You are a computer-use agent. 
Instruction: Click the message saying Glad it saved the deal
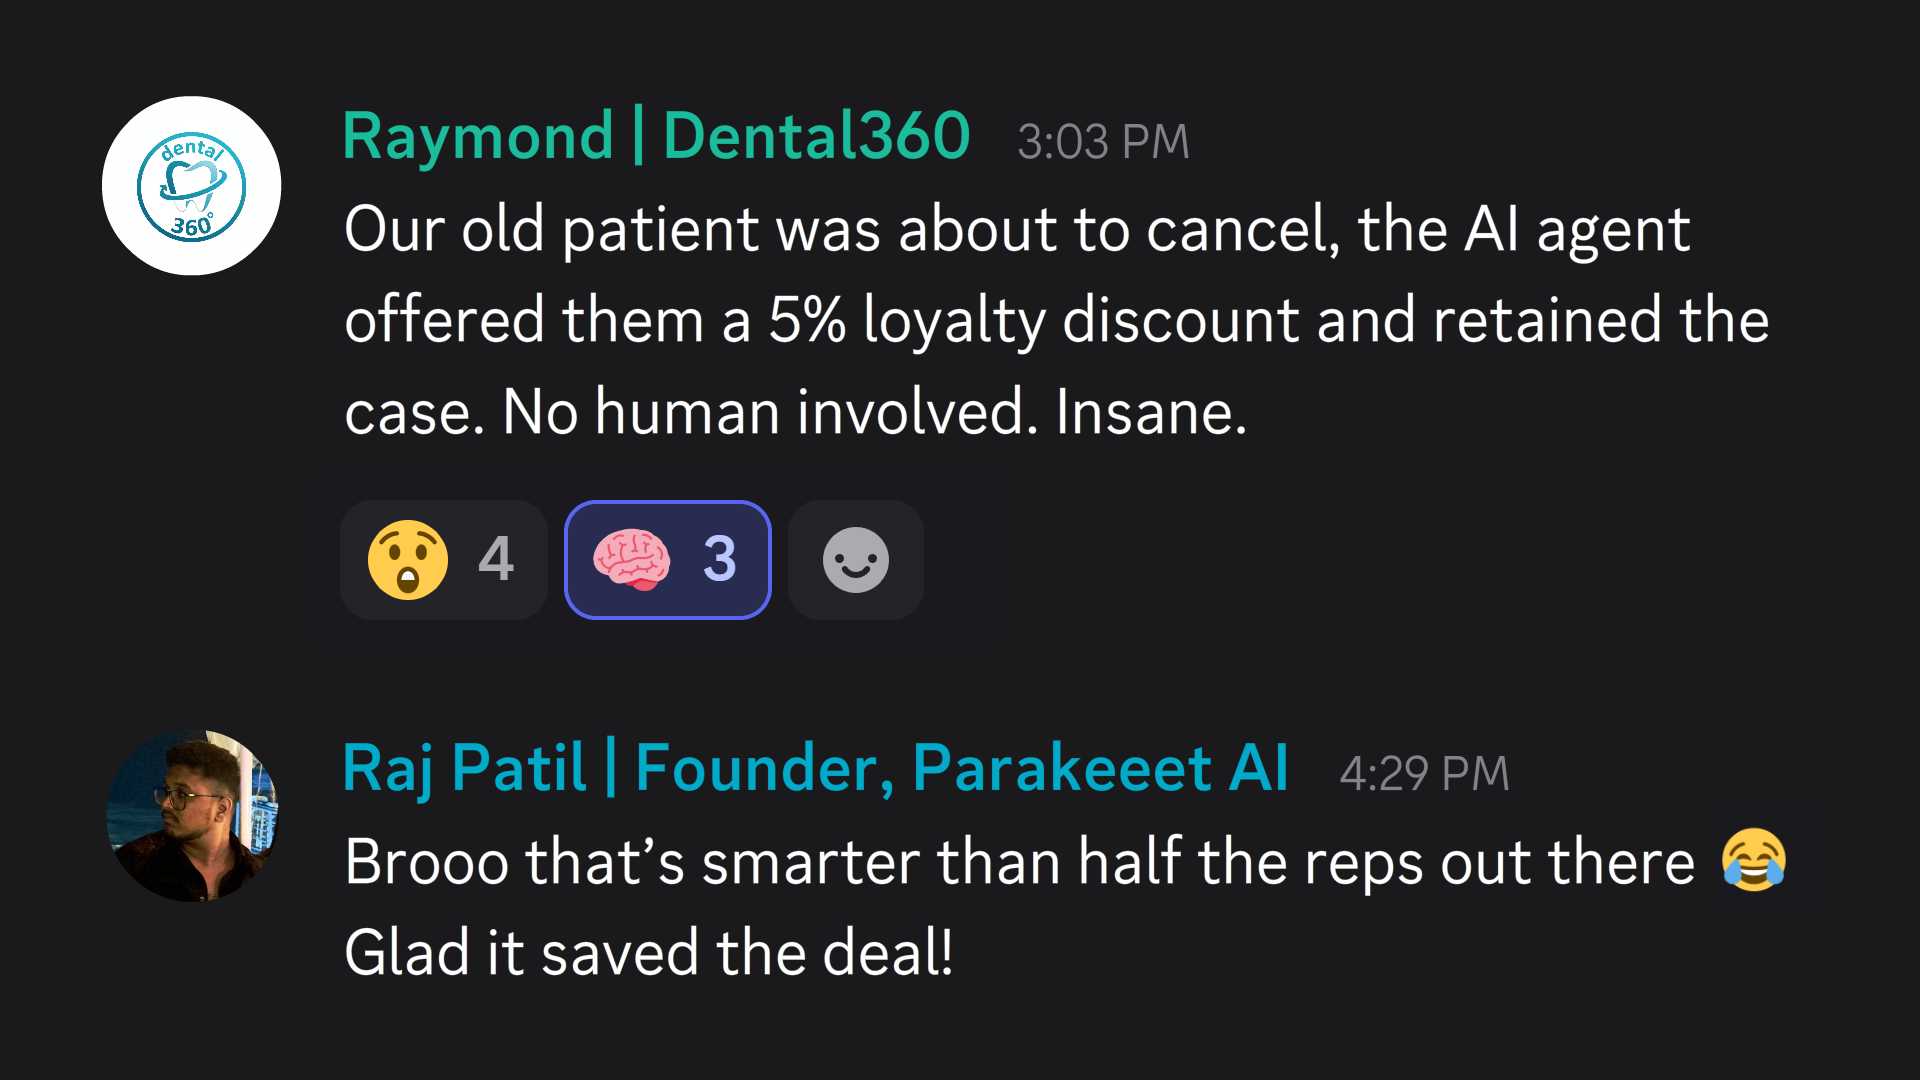click(x=648, y=952)
